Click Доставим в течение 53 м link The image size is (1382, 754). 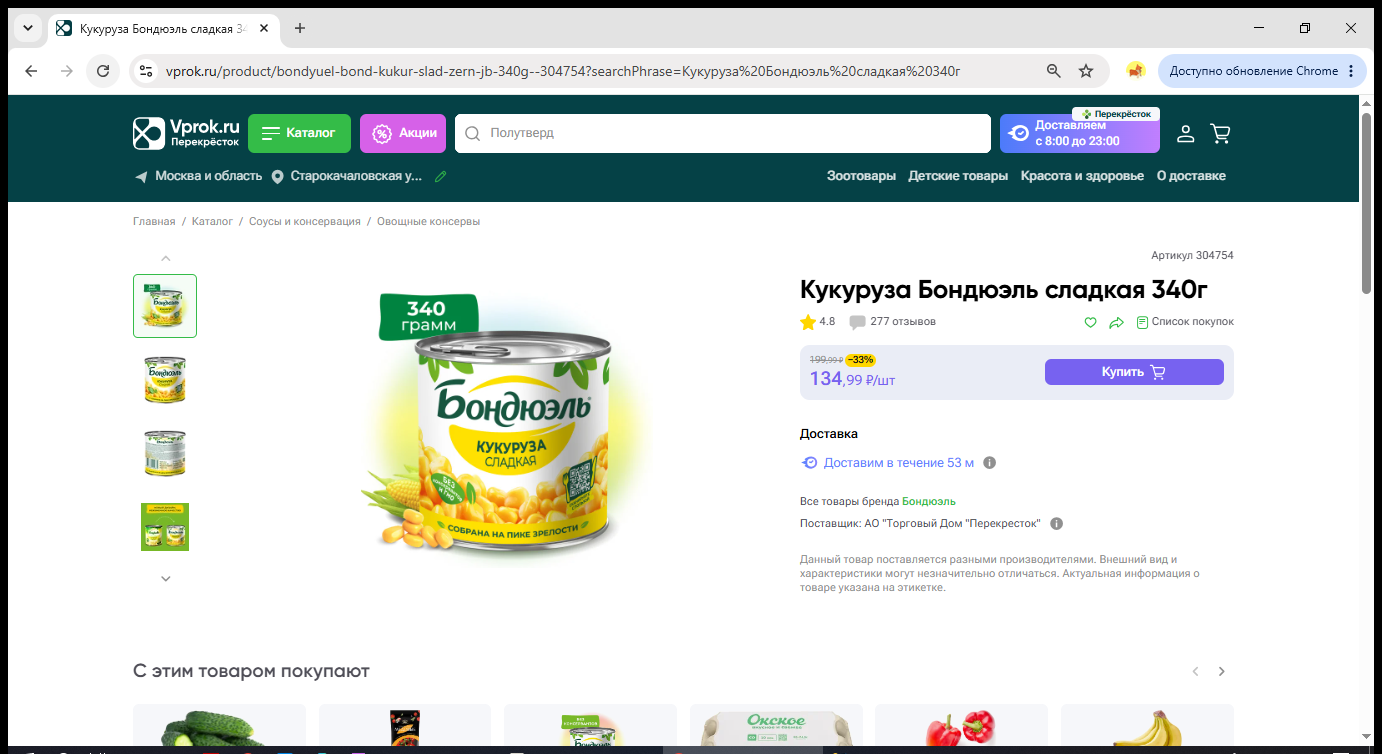coord(898,463)
